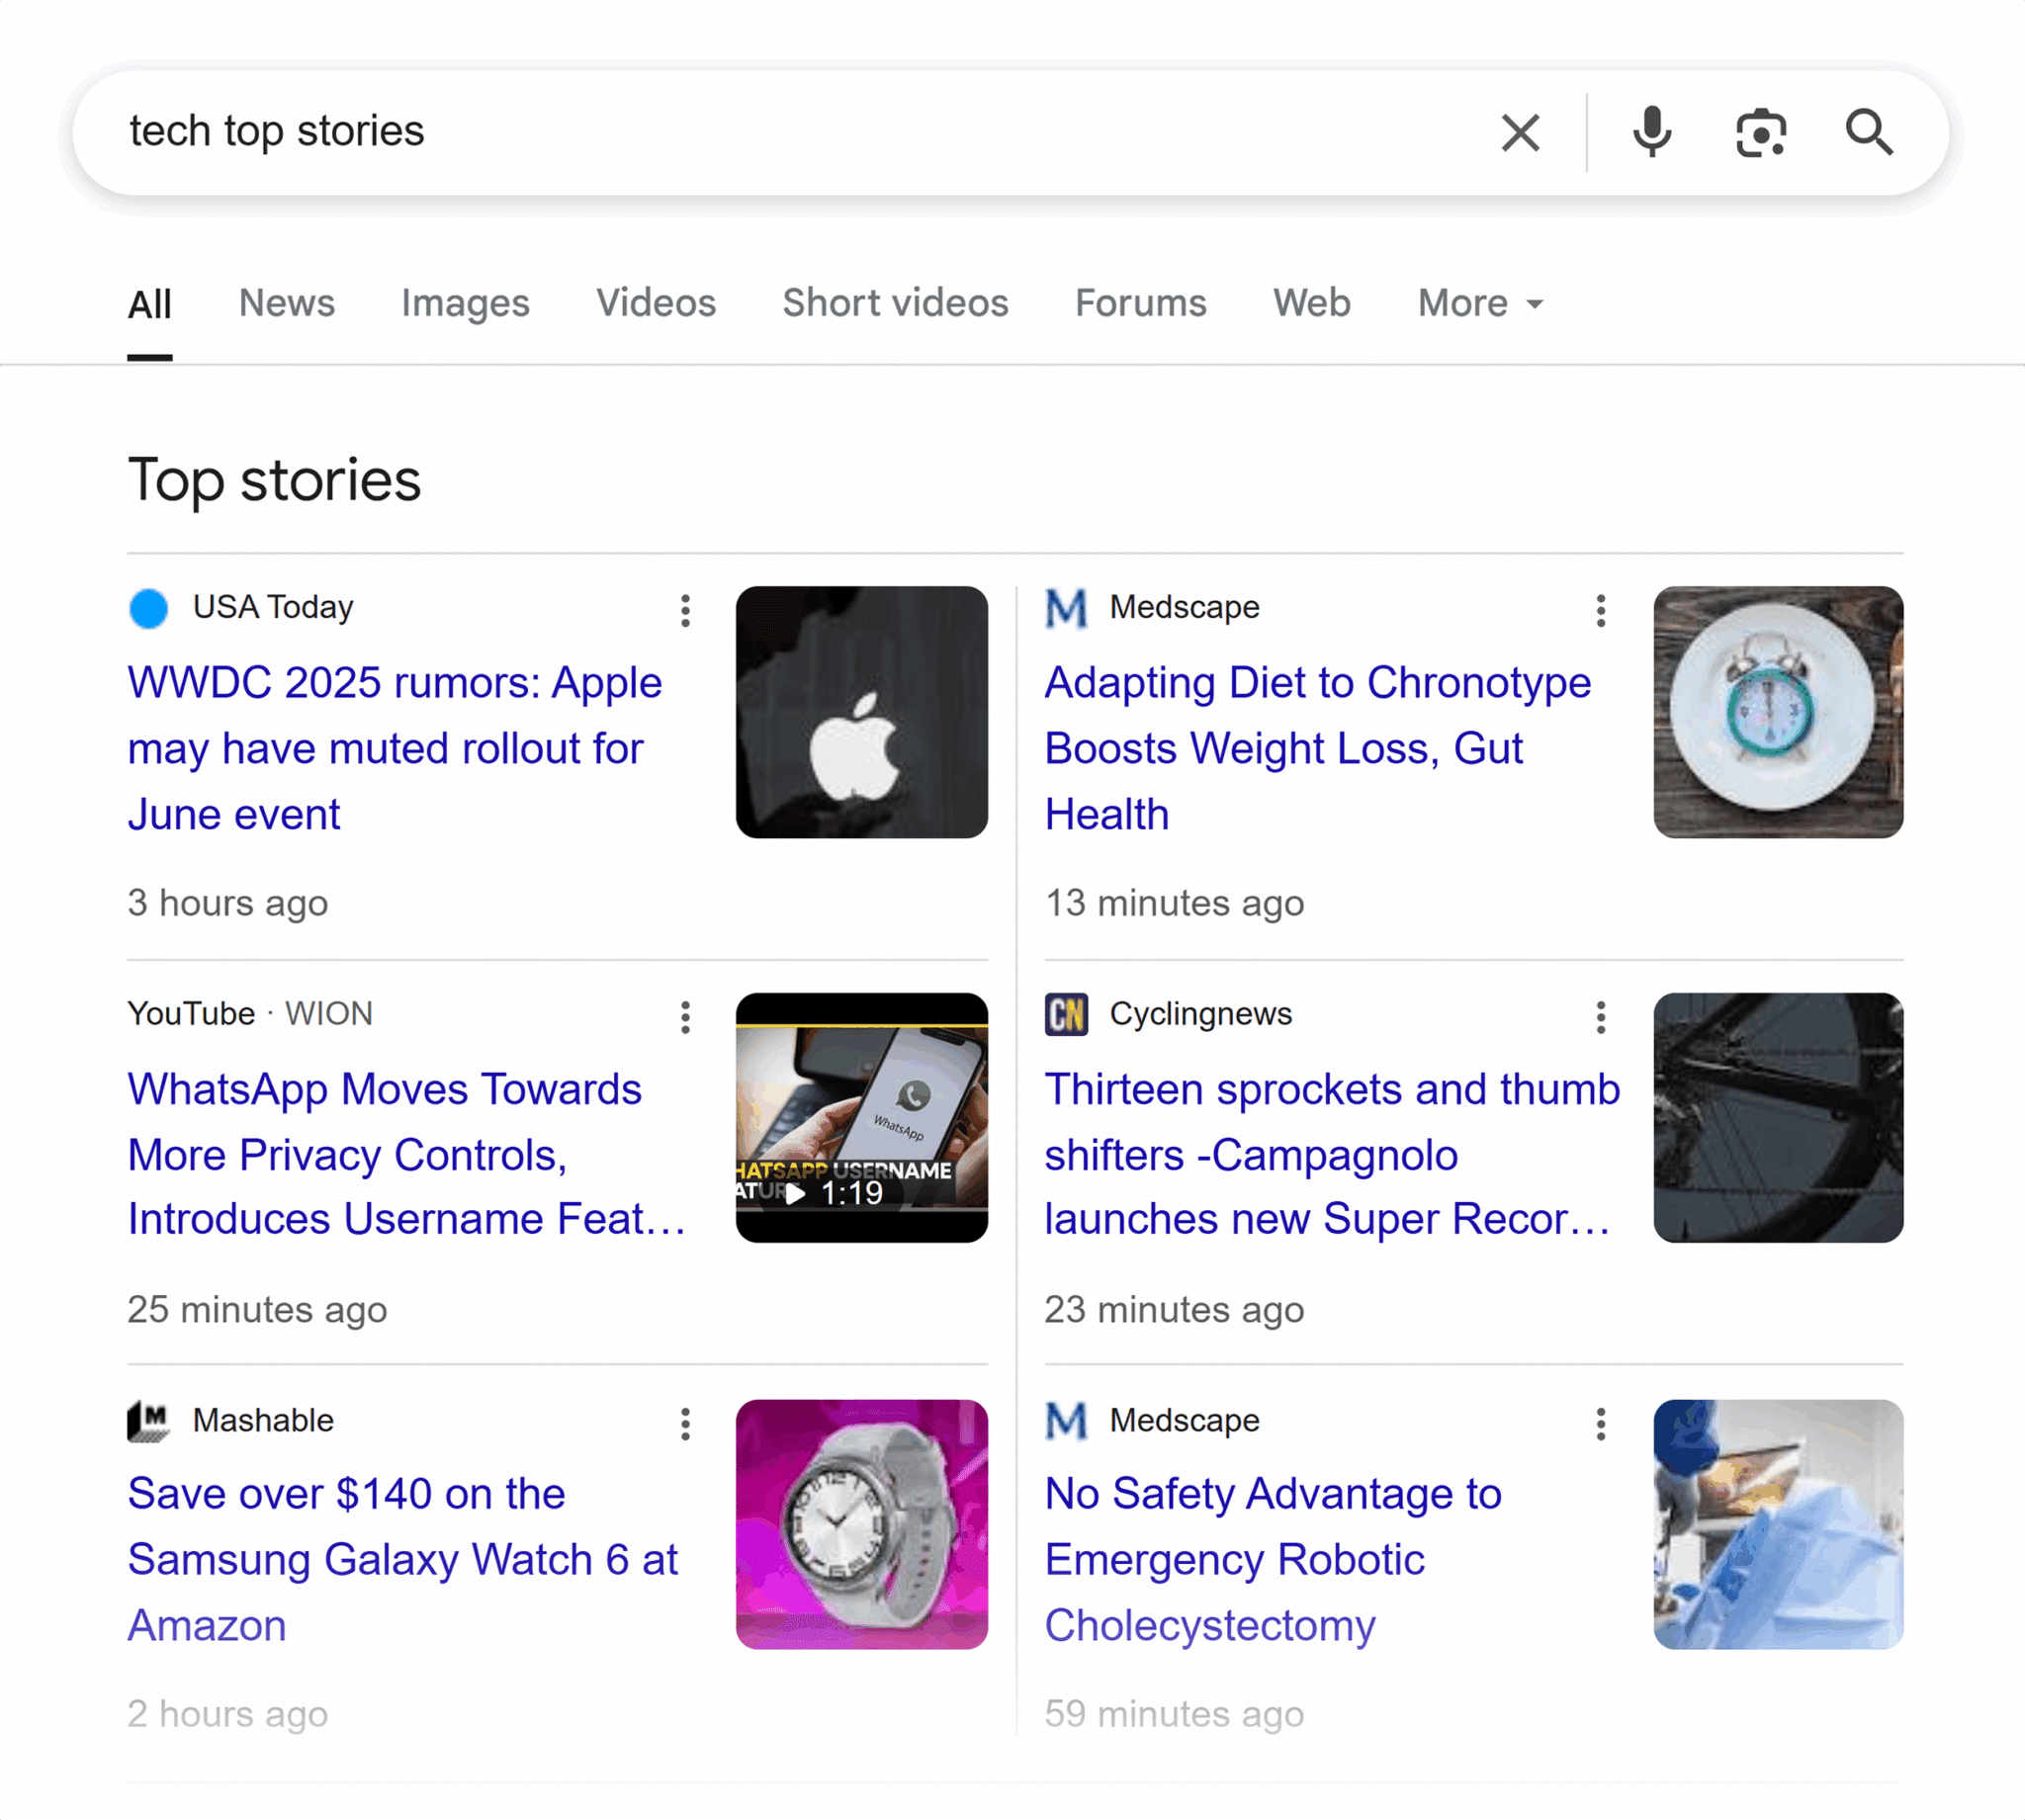The width and height of the screenshot is (2025, 1820).
Task: Switch to the Videos tab
Action: coord(656,303)
